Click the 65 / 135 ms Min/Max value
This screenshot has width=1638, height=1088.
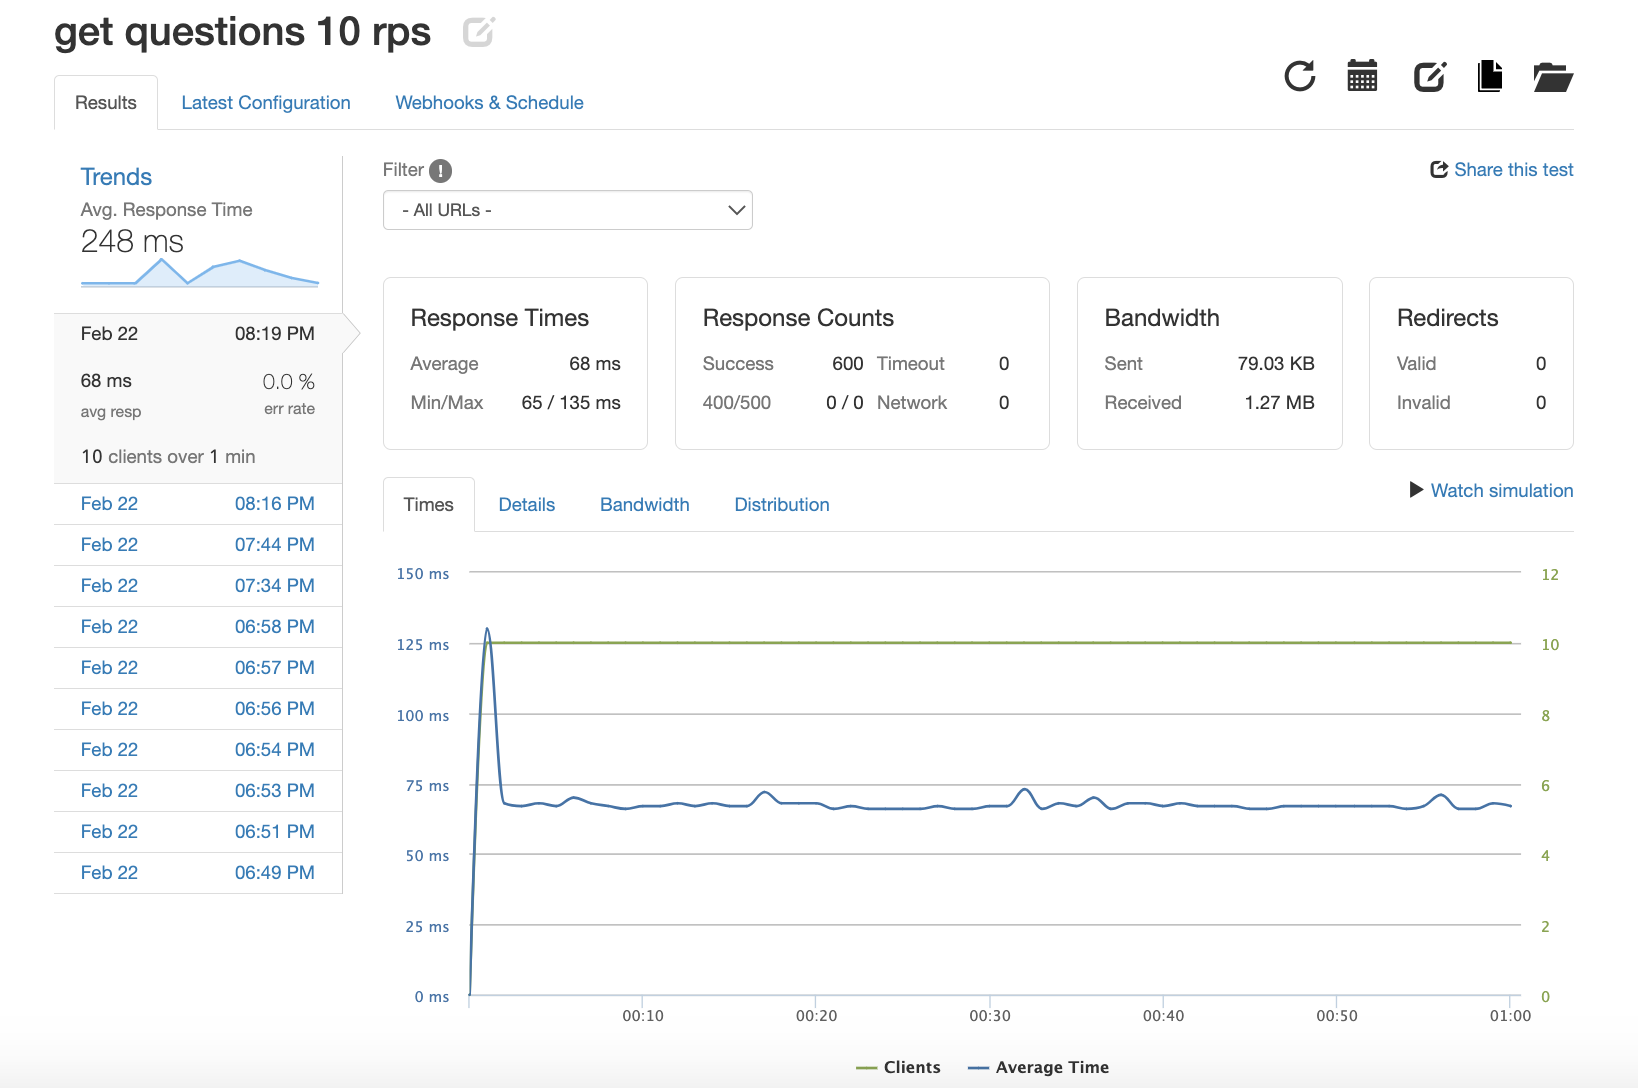pos(571,403)
